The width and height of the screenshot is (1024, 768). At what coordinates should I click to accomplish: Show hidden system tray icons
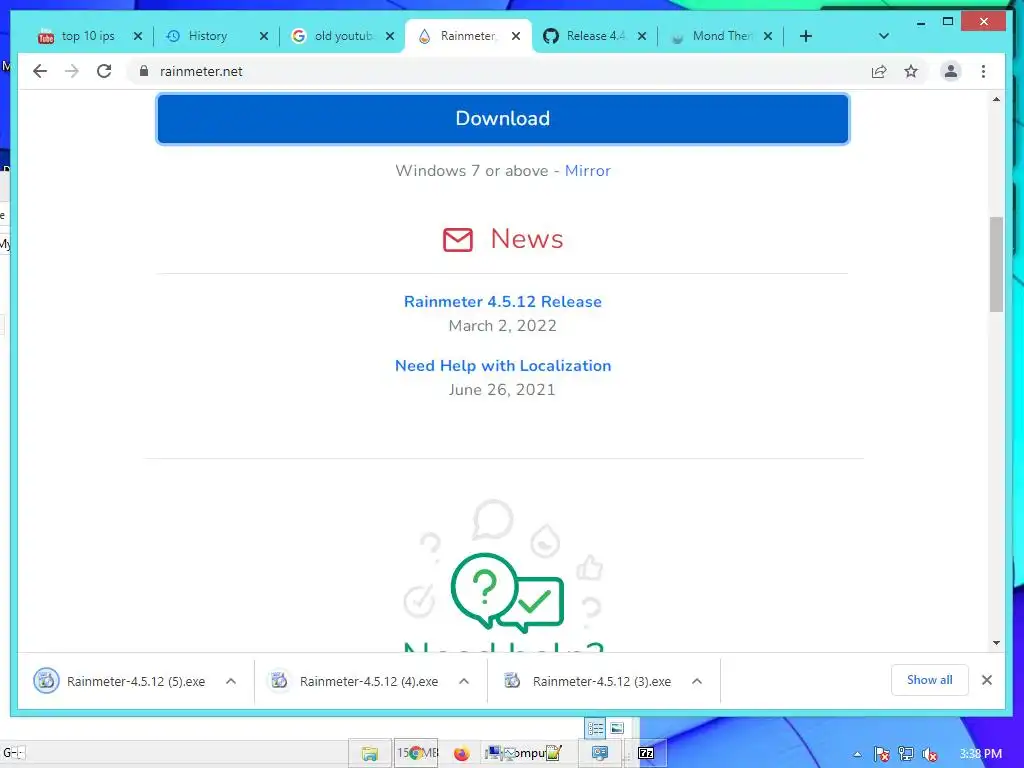click(857, 754)
